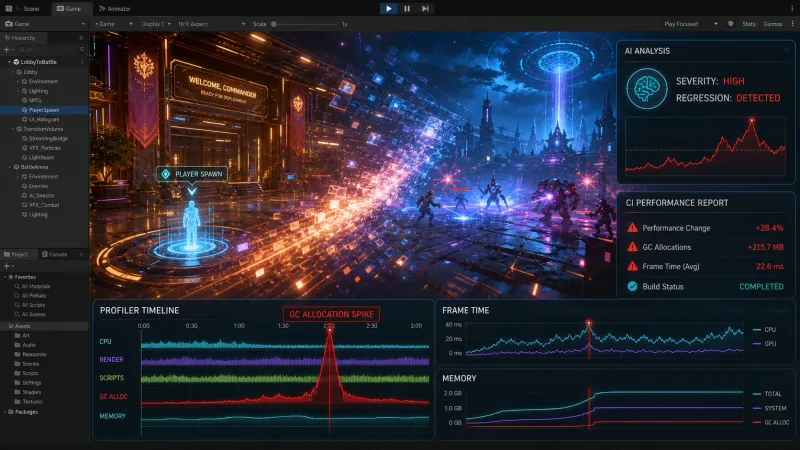Open the Audio folder
Screen dimensions: 800x450
coord(25,345)
